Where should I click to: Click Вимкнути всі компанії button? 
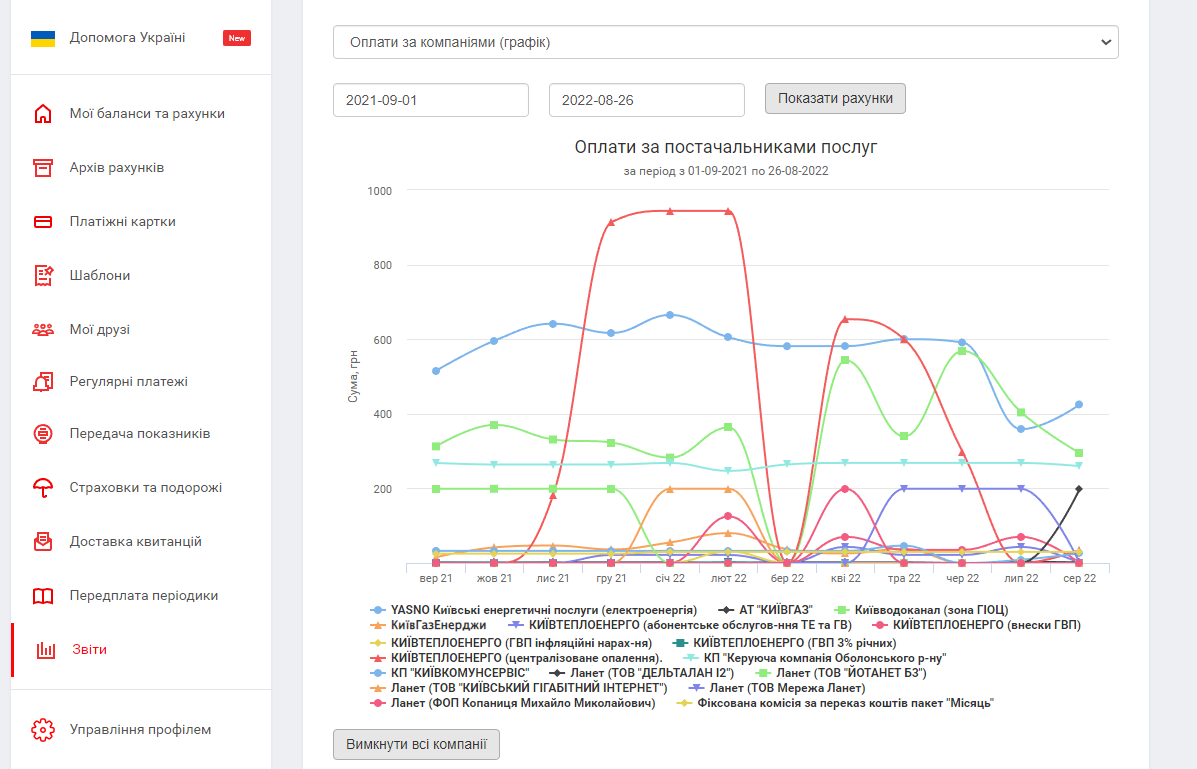416,745
